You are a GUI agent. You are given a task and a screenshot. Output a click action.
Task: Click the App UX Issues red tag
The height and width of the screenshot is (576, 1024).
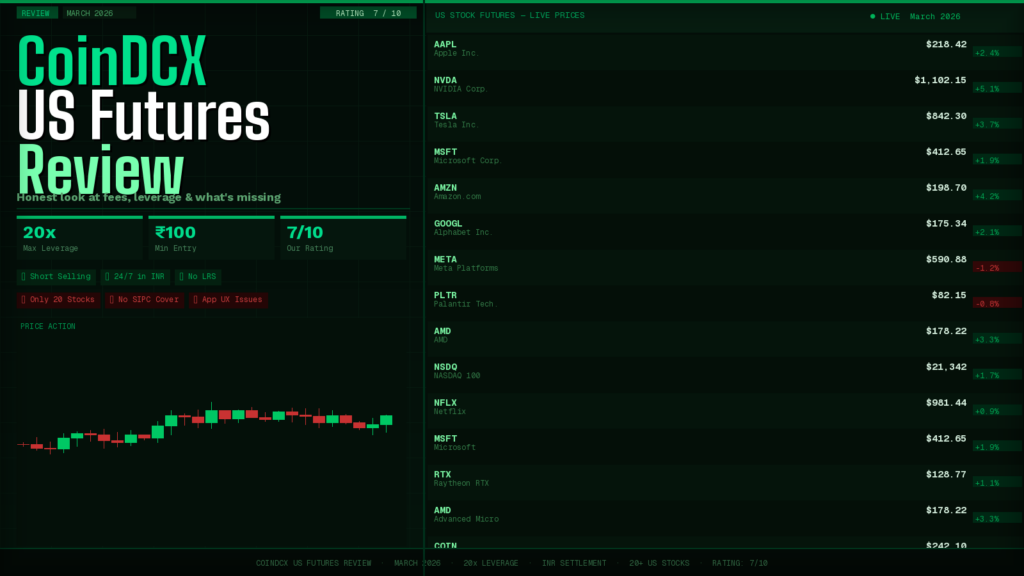point(228,299)
